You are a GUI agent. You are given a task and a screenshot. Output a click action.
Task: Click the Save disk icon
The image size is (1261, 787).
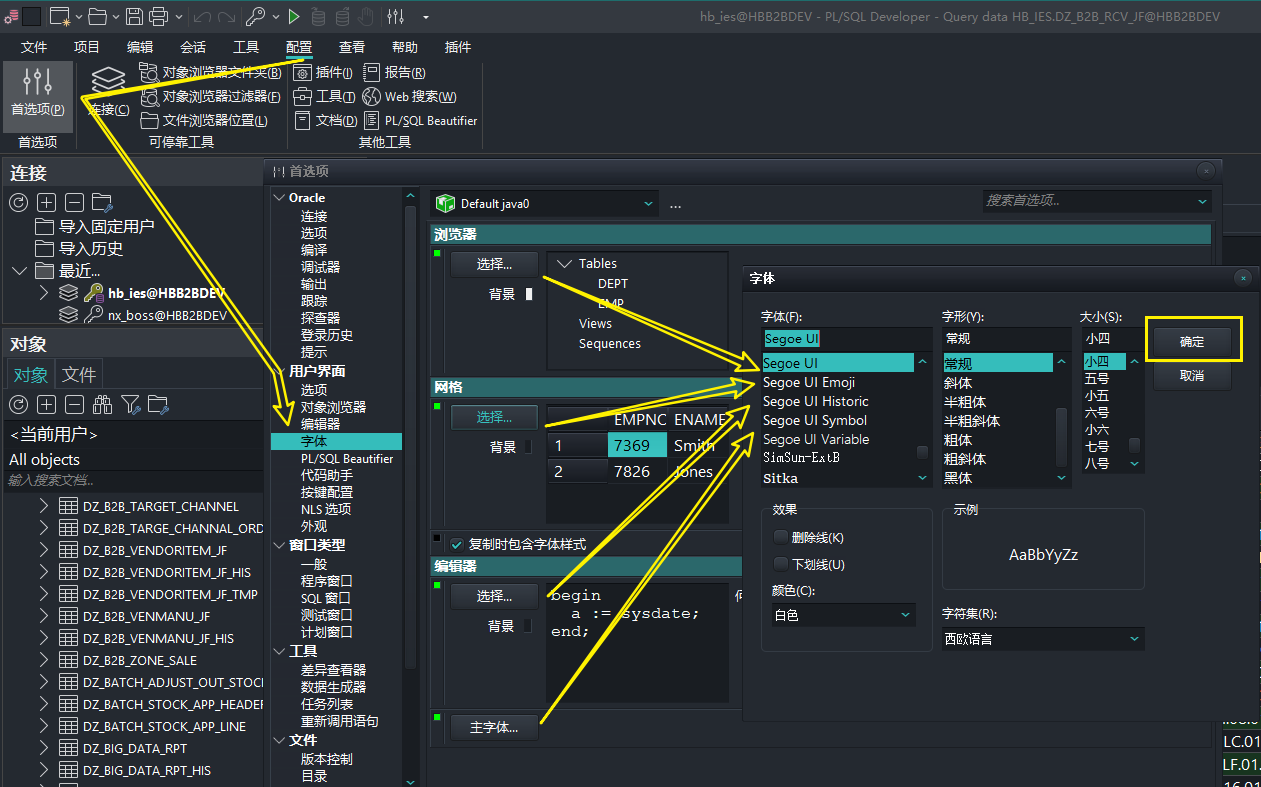click(136, 16)
